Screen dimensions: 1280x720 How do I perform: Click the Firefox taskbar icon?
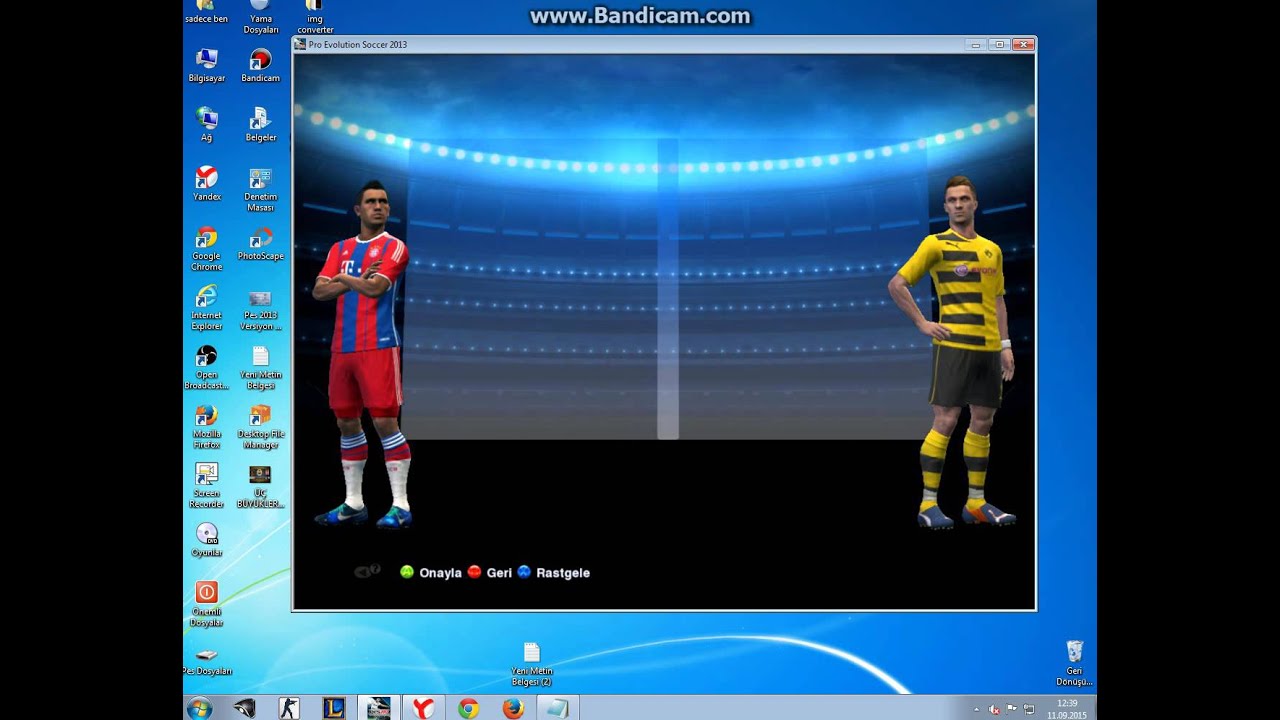[x=513, y=708]
